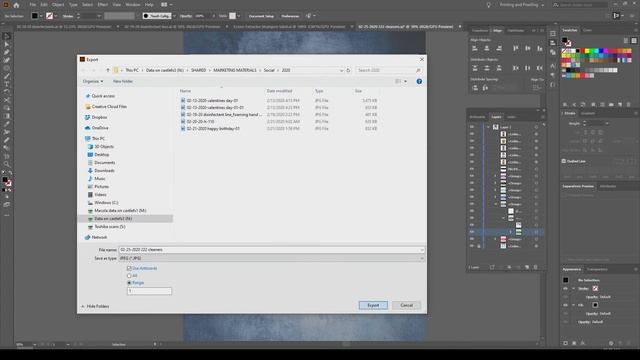The image size is (640, 360).
Task: Click horizontal align center icon in Align panel
Action: (x=487, y=48)
